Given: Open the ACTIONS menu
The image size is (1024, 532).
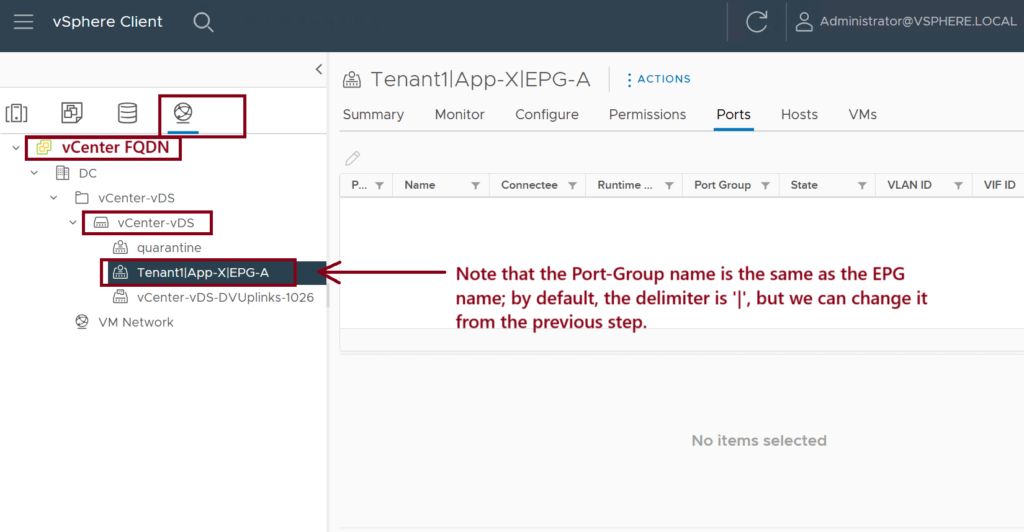Looking at the screenshot, I should coord(658,79).
